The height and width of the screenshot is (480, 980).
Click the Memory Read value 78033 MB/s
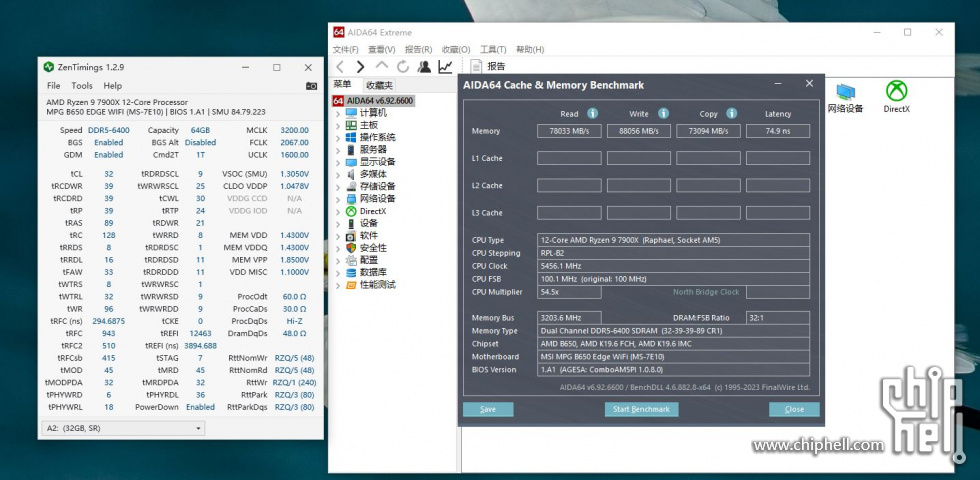click(x=569, y=131)
